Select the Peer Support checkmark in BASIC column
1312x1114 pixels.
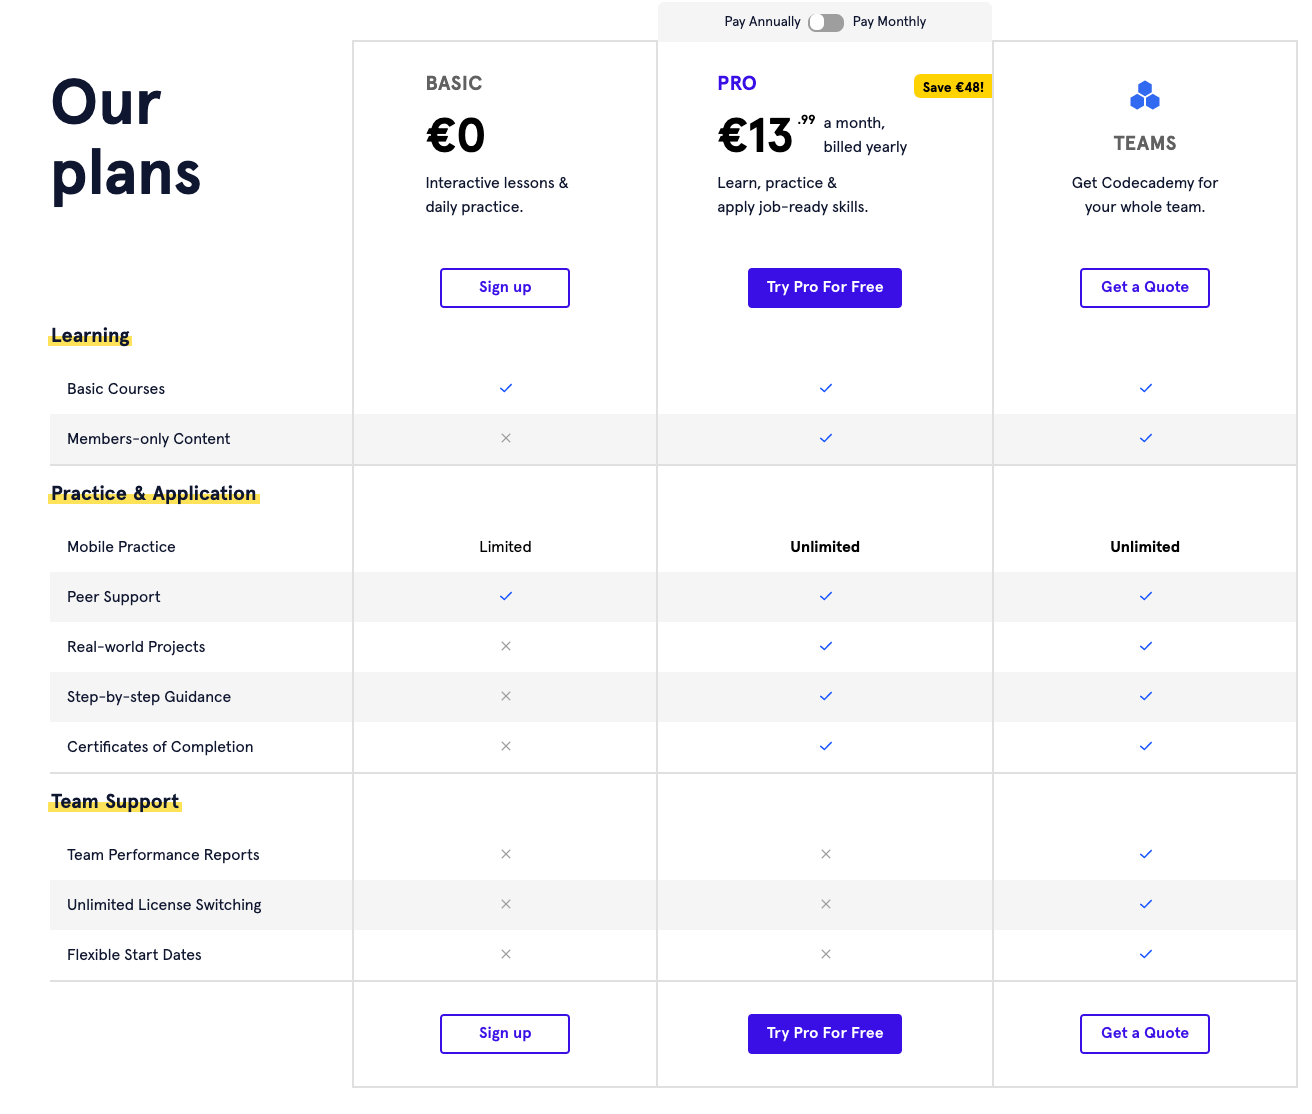(x=505, y=596)
